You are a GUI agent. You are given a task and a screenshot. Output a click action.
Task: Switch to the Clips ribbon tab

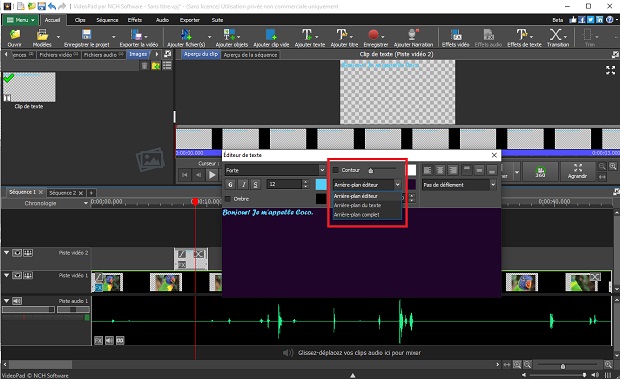click(x=80, y=20)
